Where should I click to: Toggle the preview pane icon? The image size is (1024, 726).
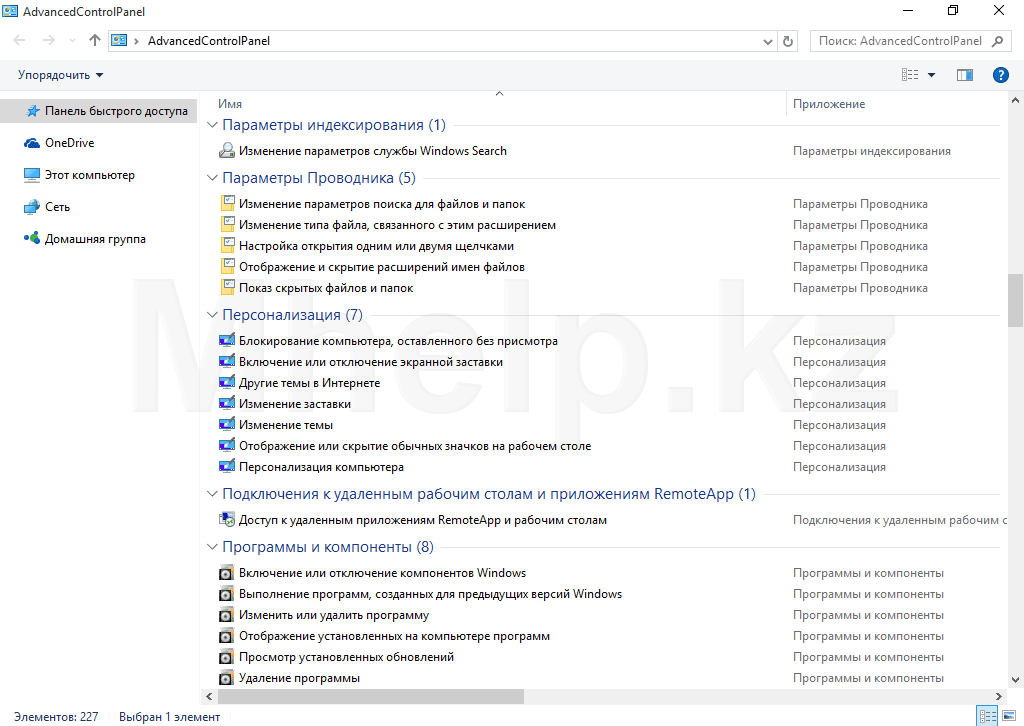965,75
